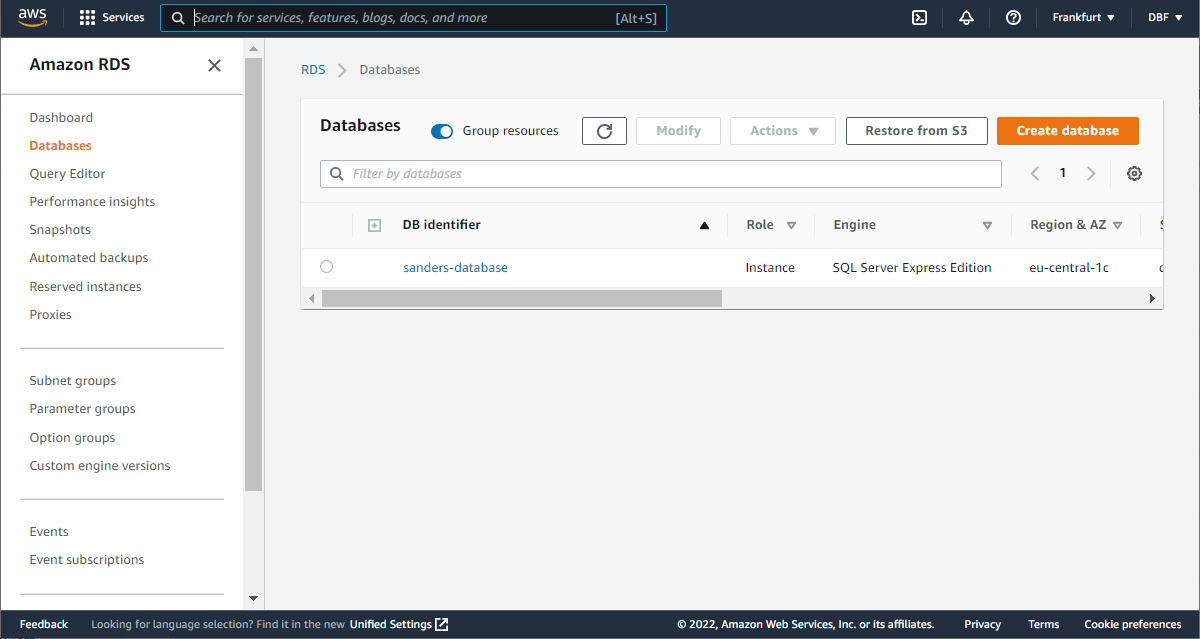Open the Services grid menu
The image size is (1200, 639).
pyautogui.click(x=112, y=17)
